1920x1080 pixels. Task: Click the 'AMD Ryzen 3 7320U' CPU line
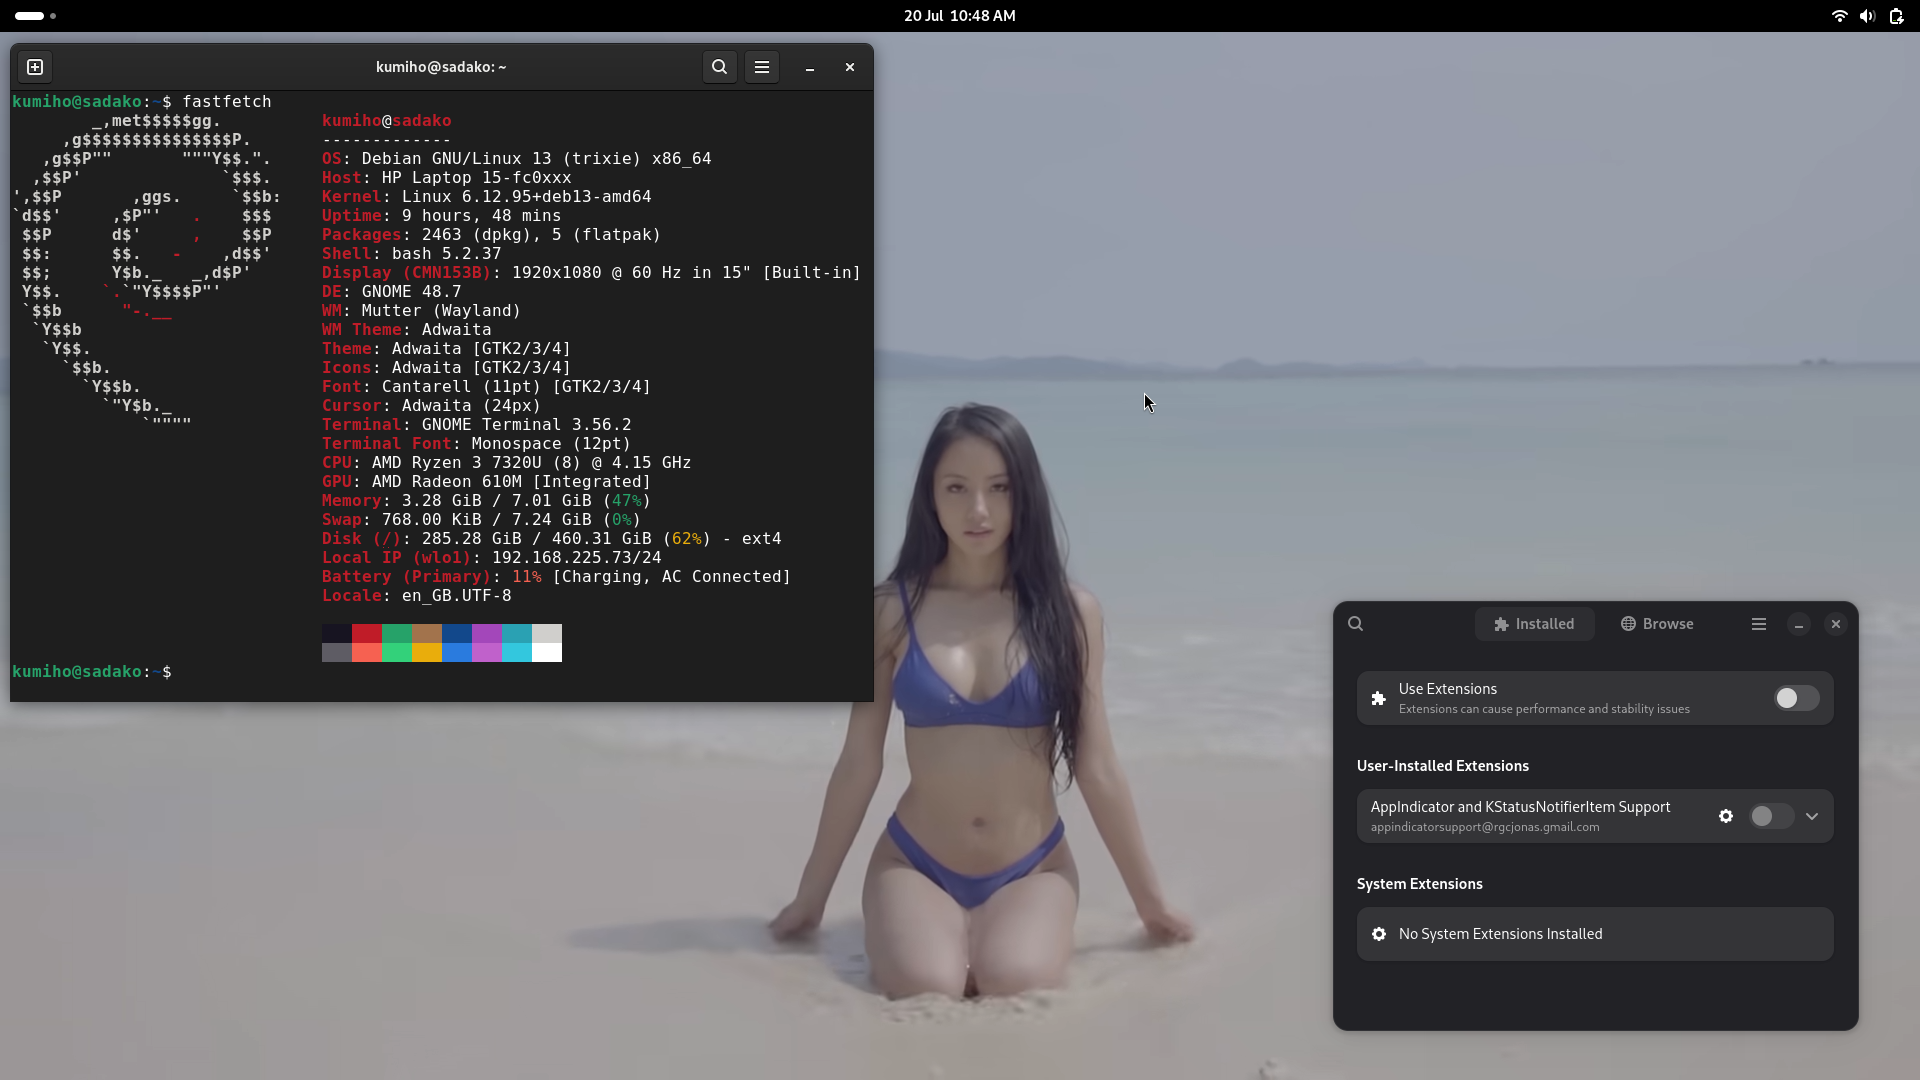(x=506, y=463)
